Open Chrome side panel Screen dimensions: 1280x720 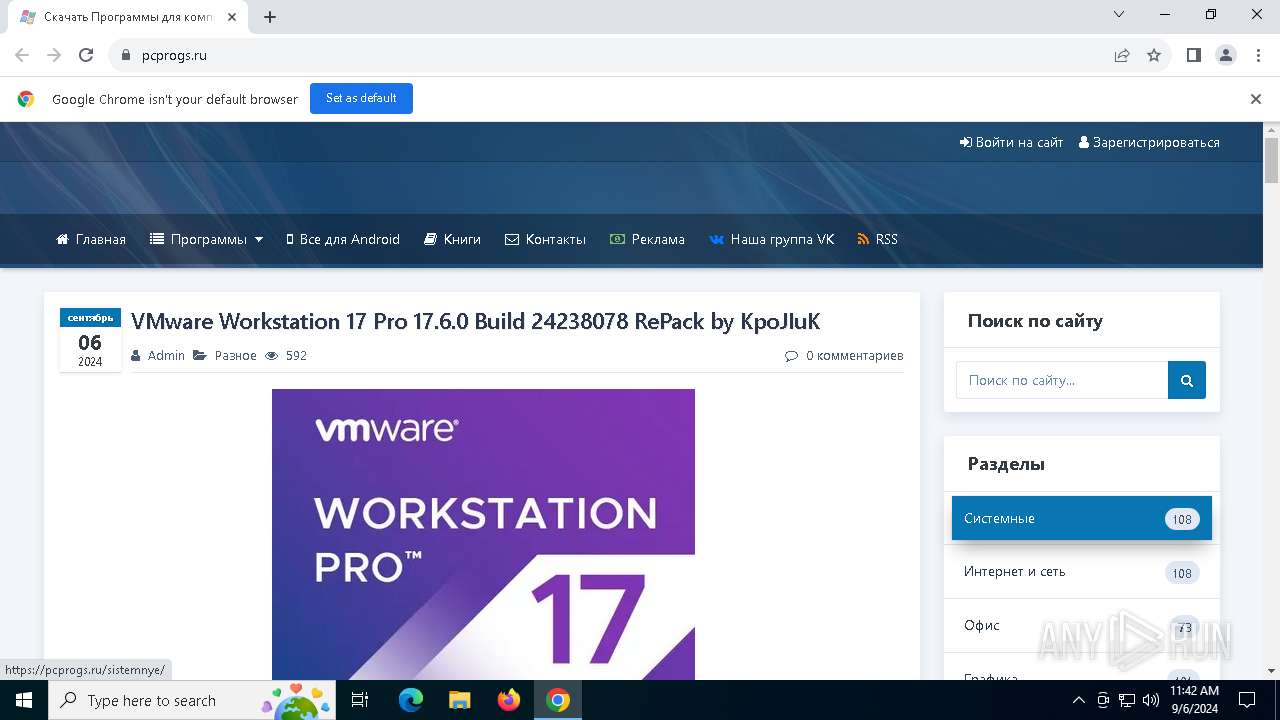pos(1194,55)
